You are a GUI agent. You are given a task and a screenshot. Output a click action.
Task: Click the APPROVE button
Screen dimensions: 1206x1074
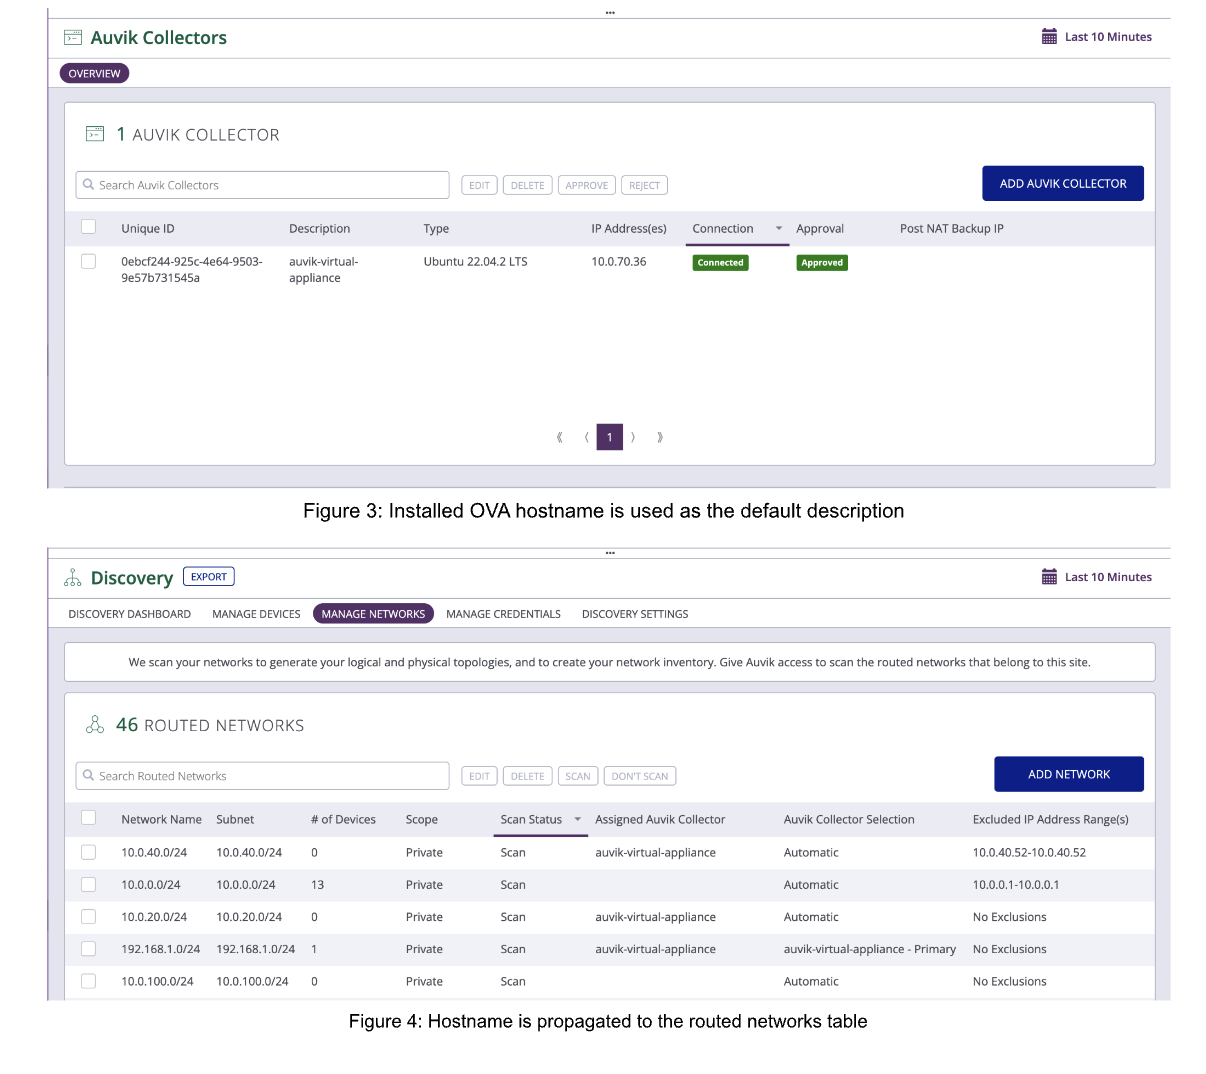(587, 185)
